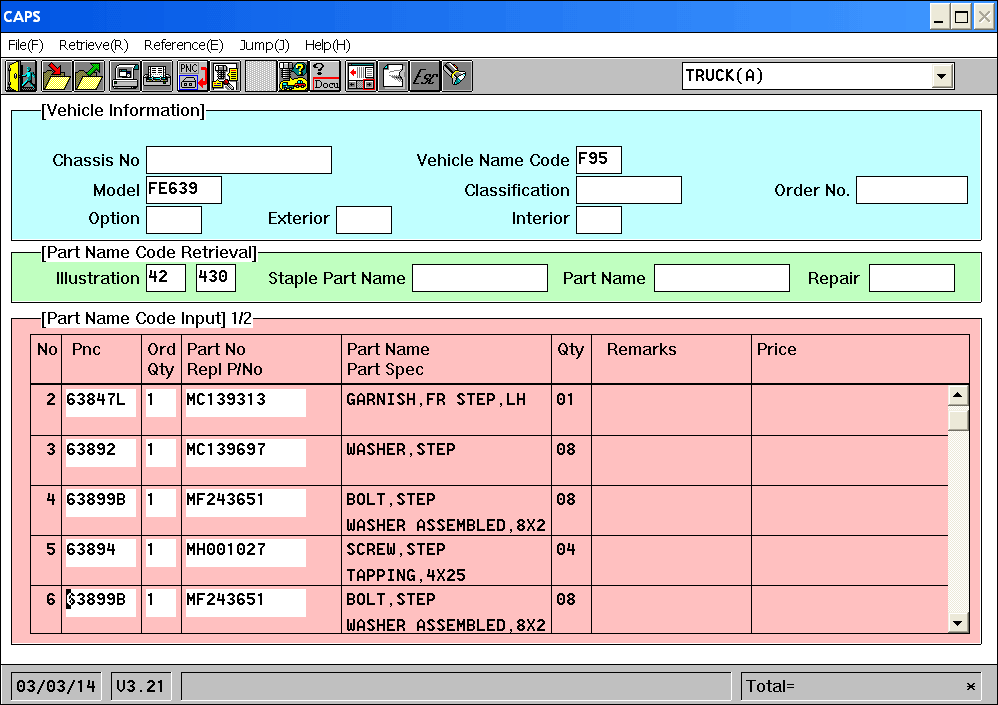Click the Interior input field

pyautogui.click(x=599, y=220)
